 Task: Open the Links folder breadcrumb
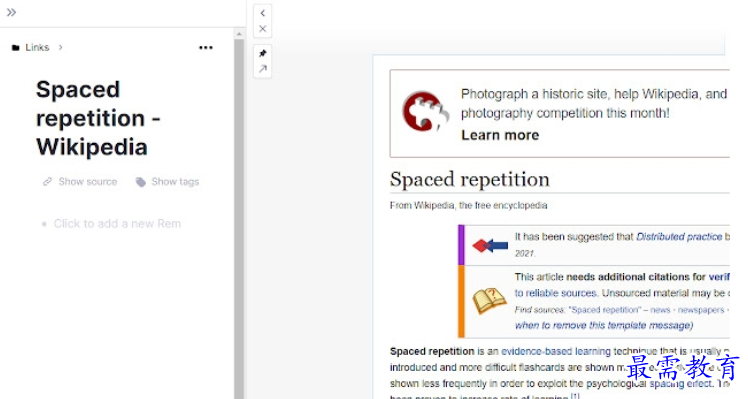tap(37, 47)
